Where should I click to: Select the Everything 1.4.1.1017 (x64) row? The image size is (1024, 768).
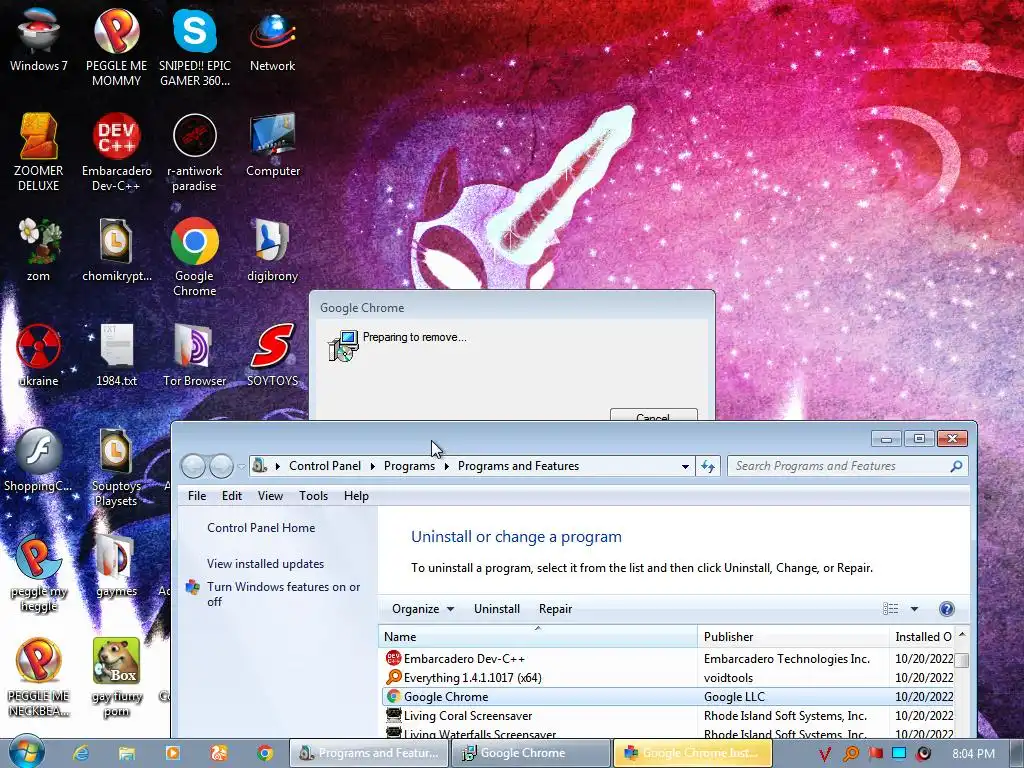pyautogui.click(x=667, y=677)
